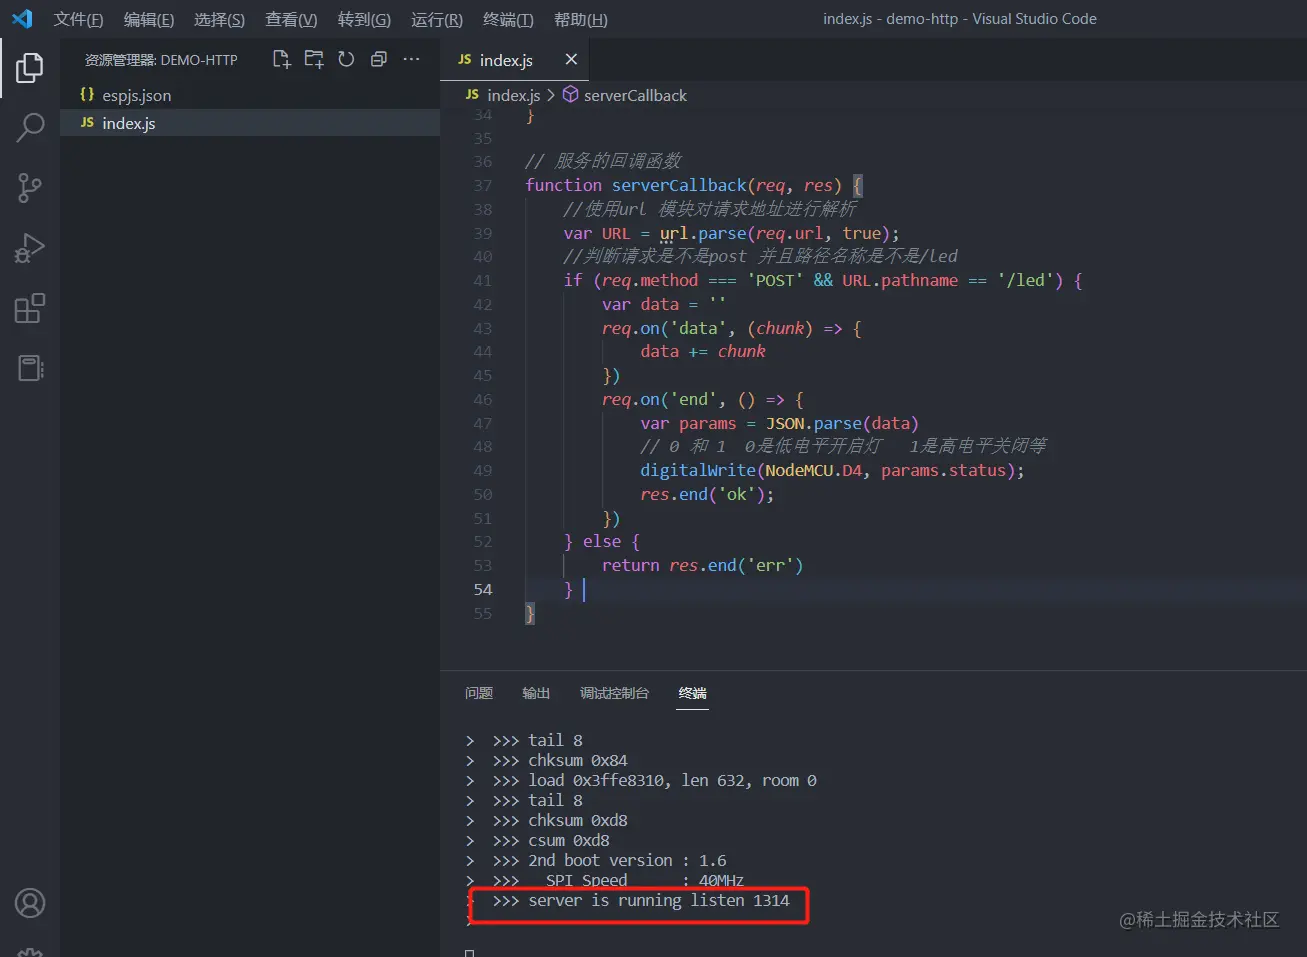Open the 文件(F) menu
1307x957 pixels.
(x=79, y=20)
